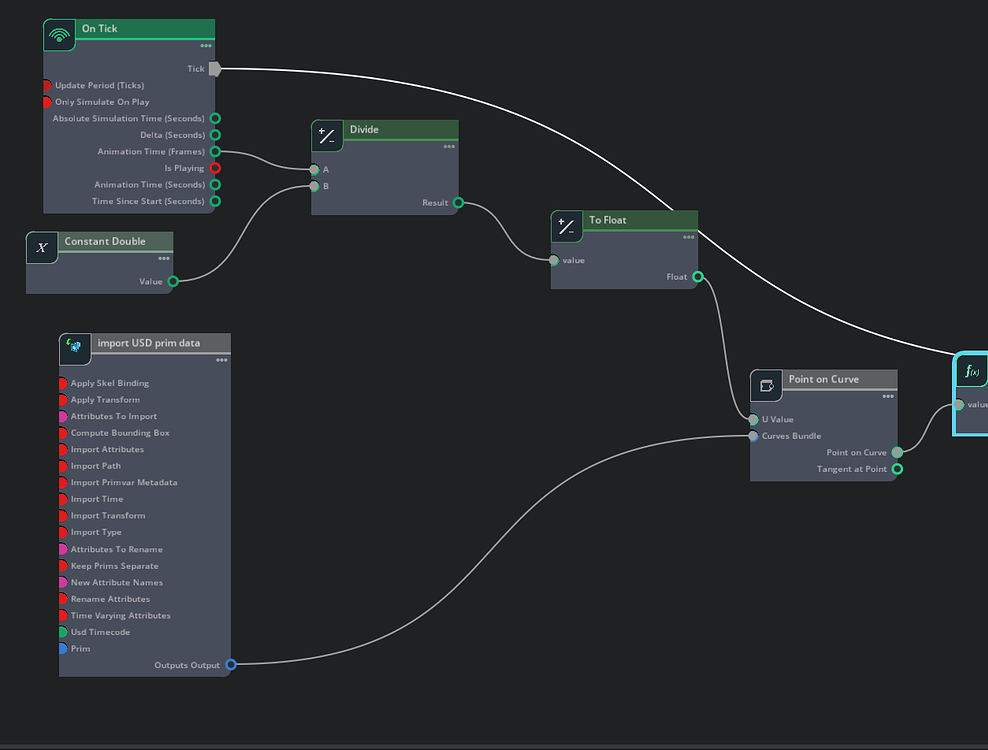Click the To Float converter icon
Viewport: 988px width, 750px height.
click(566, 226)
